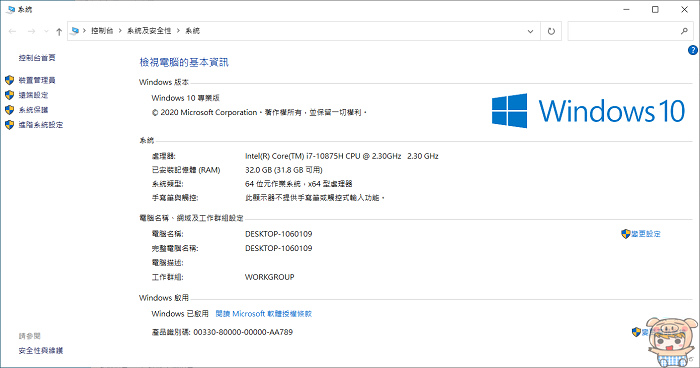Open 遠端設定 link
Screen dimensions: 700x368
[33, 95]
